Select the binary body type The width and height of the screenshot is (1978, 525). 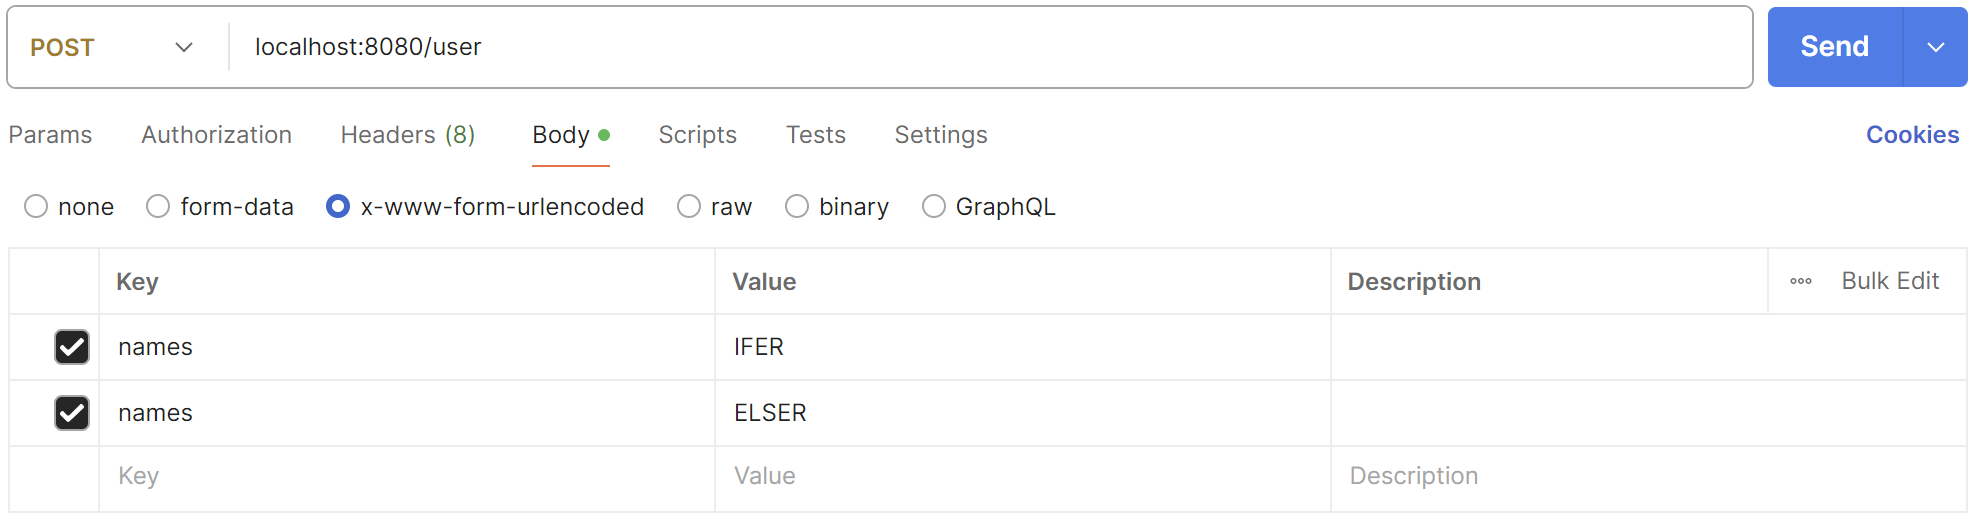[797, 207]
